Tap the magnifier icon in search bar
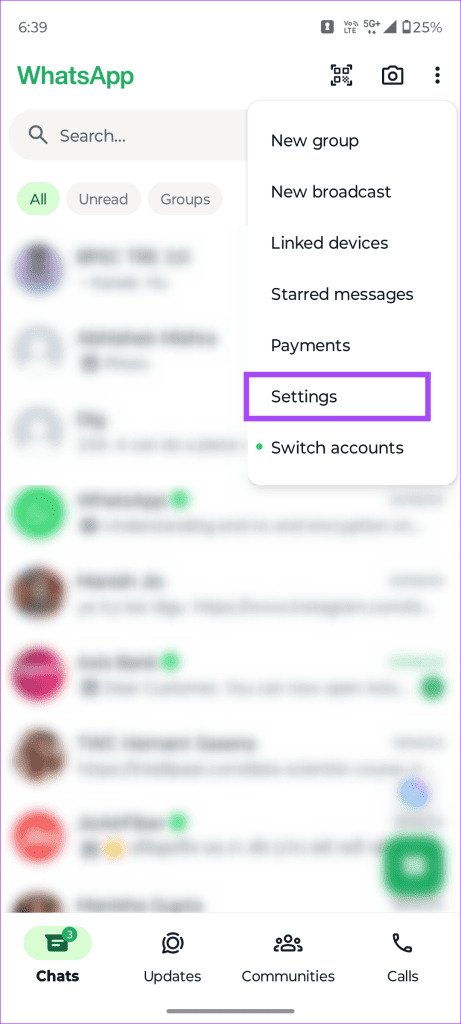Screen dimensions: 461x1024 (x=38, y=135)
